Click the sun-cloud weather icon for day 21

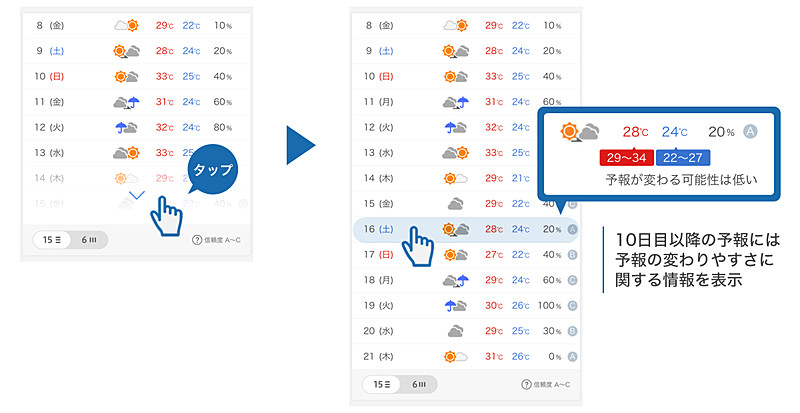(455, 356)
